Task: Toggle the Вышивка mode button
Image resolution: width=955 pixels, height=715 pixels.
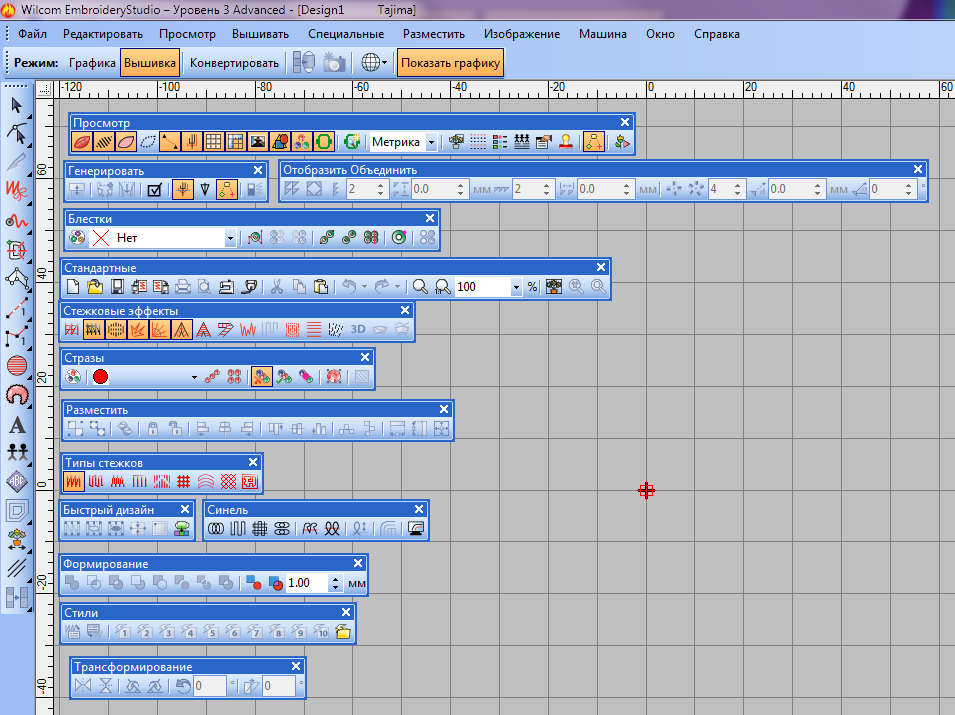Action: click(x=150, y=62)
